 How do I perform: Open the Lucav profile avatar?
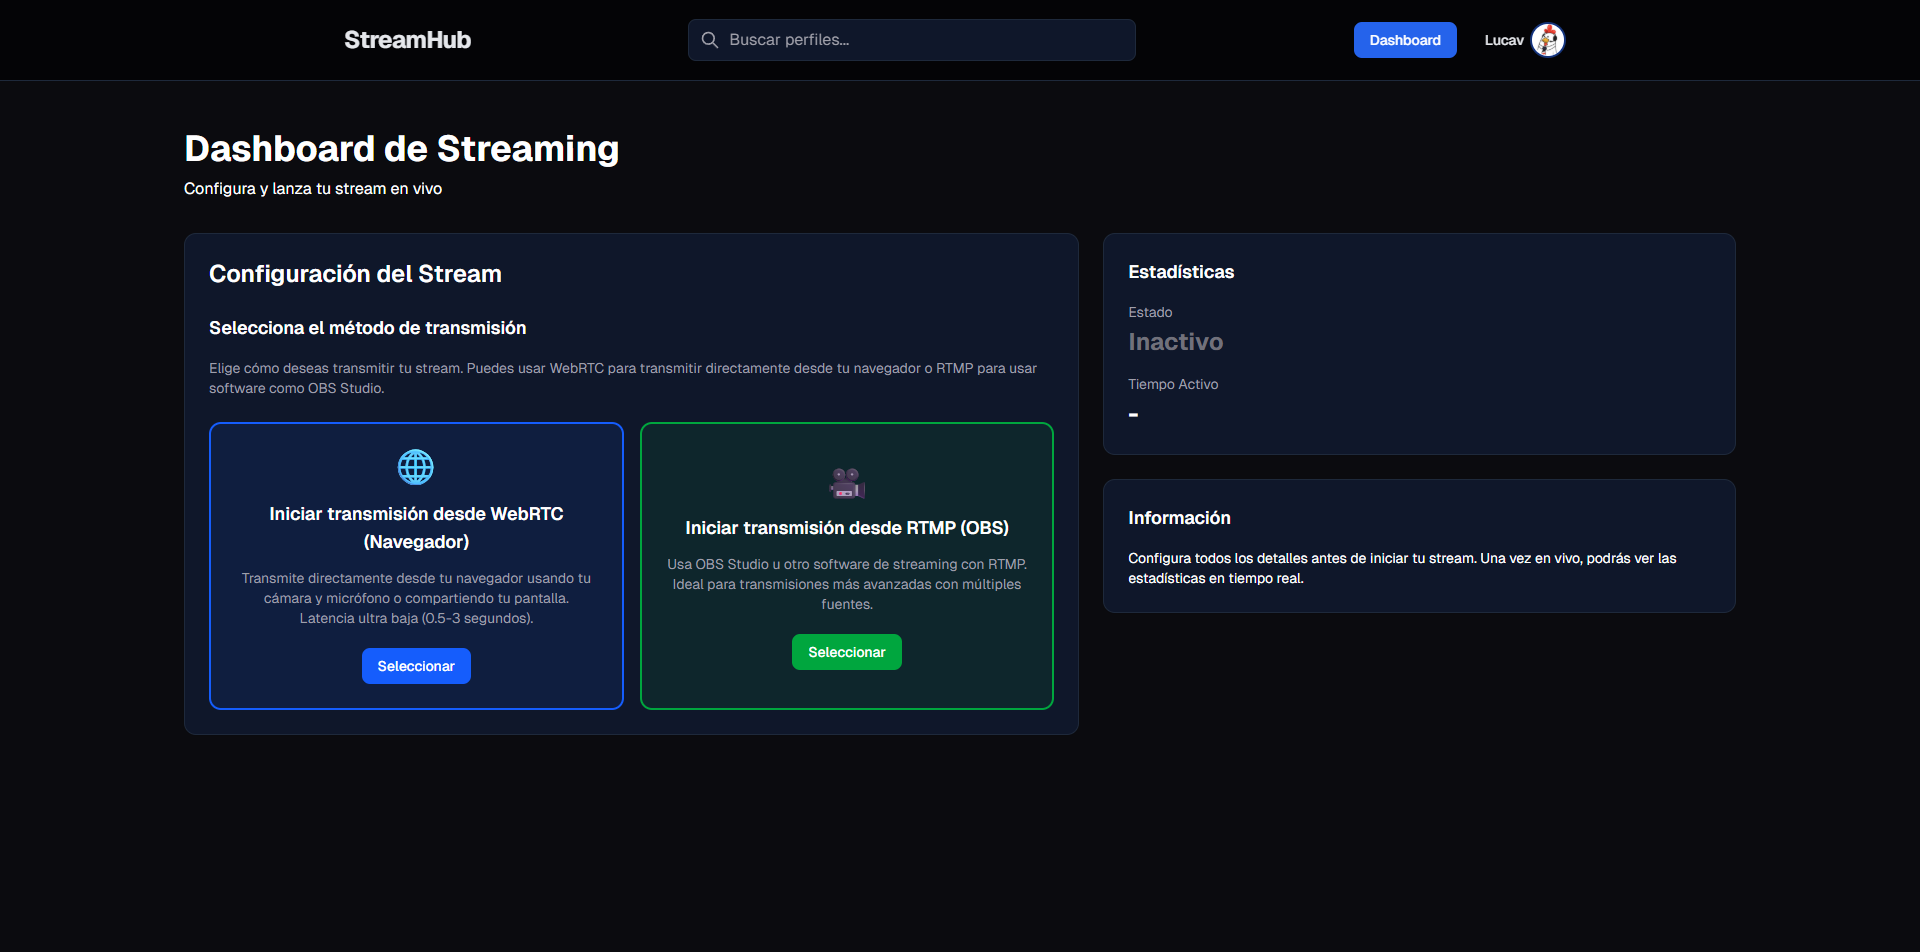[x=1547, y=40]
